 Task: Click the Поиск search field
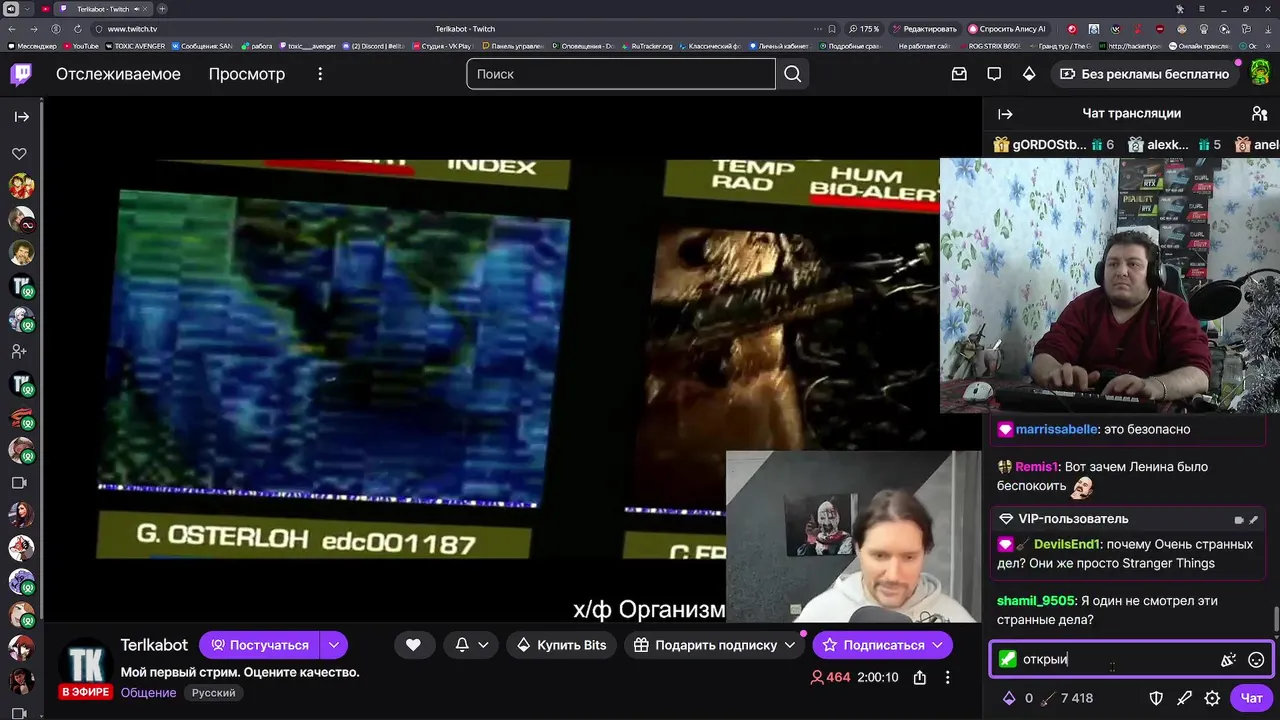coord(620,74)
